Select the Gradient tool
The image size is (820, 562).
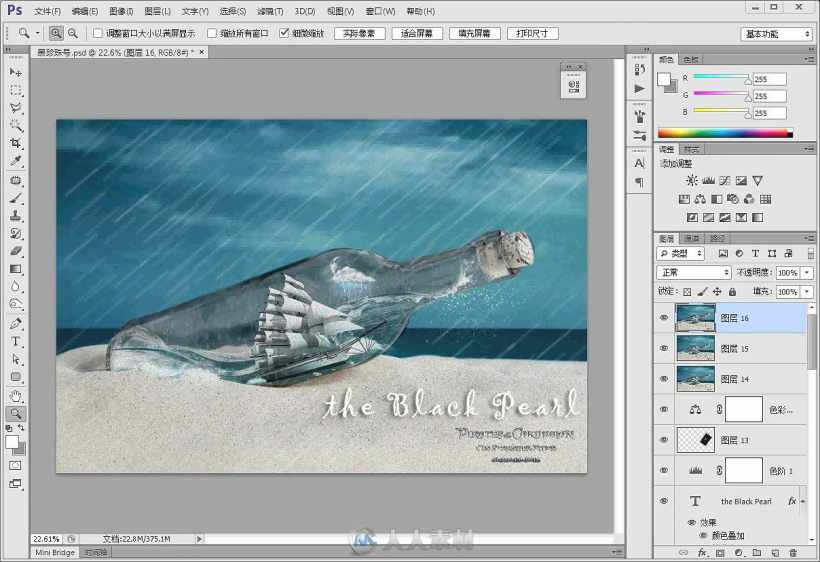point(16,269)
